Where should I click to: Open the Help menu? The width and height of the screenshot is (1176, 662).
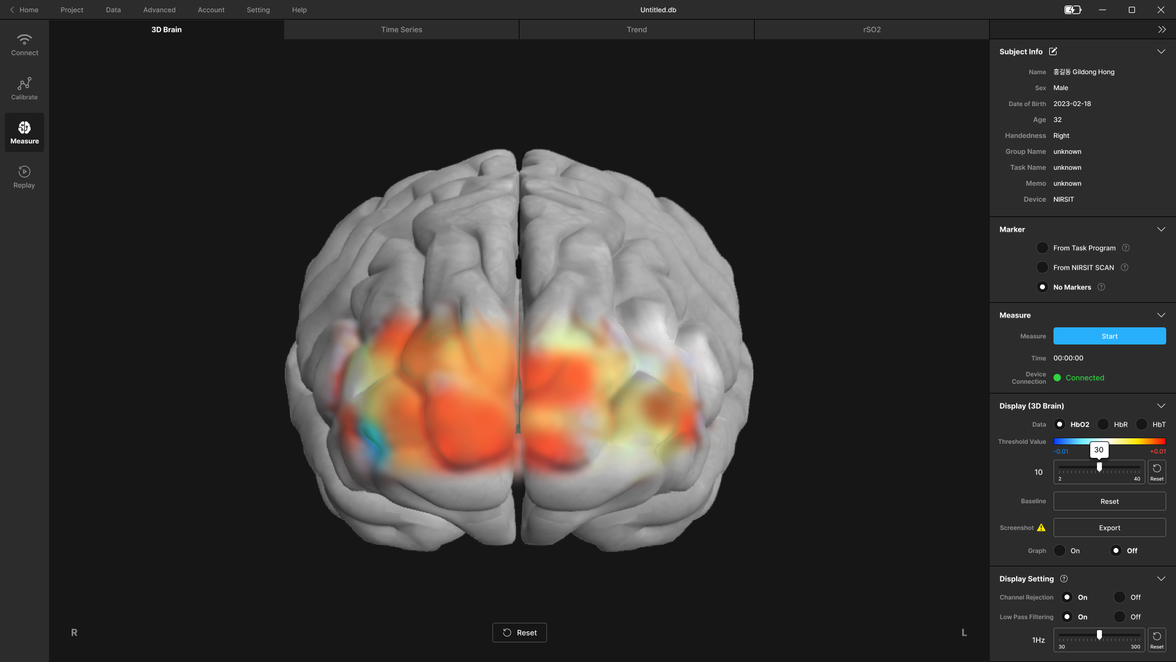(x=299, y=10)
